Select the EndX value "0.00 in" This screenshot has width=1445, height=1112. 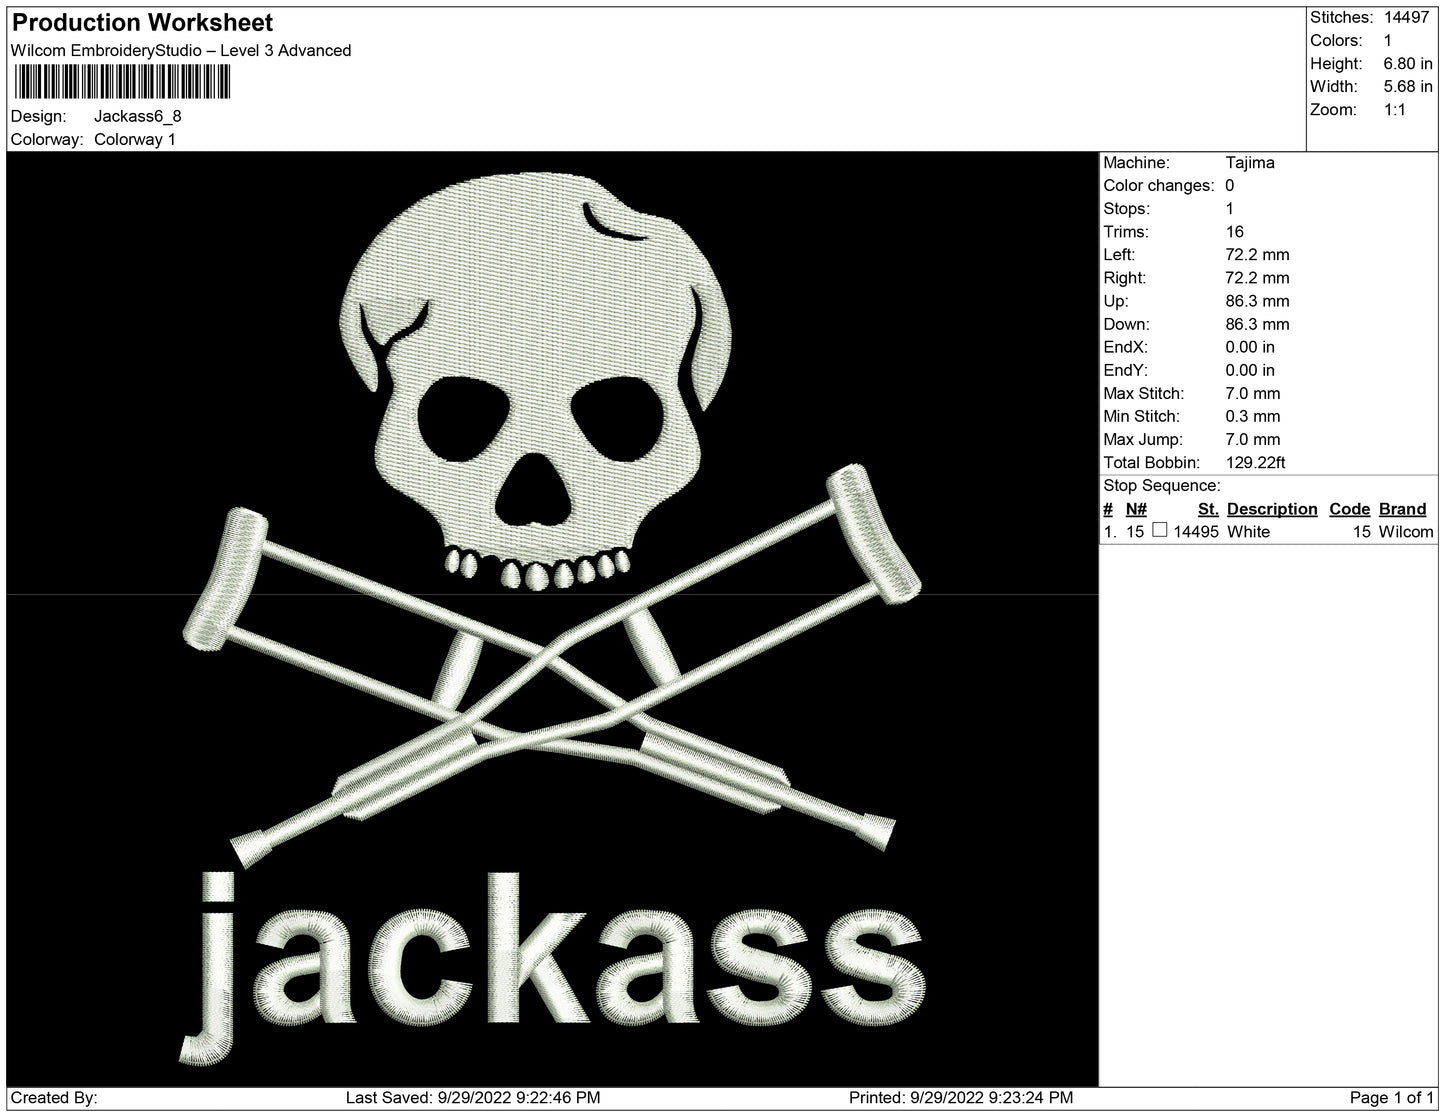pyautogui.click(x=1250, y=347)
